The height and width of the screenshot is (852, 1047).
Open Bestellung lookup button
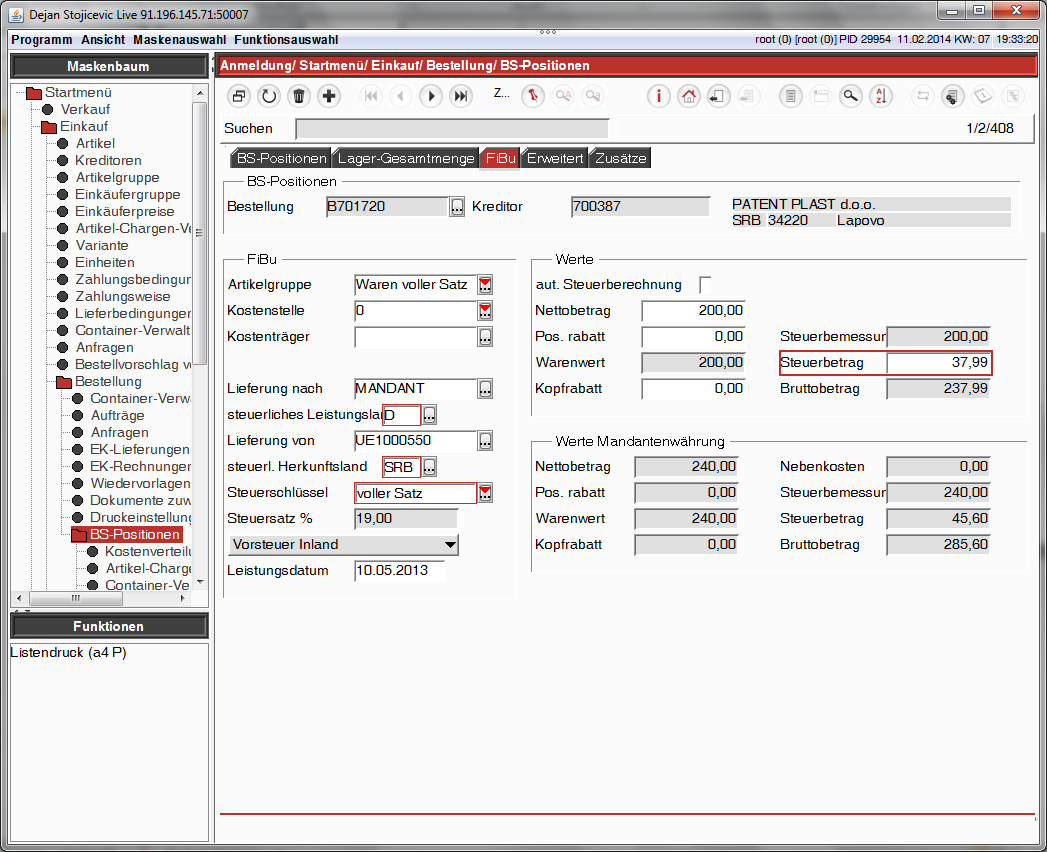tap(457, 206)
